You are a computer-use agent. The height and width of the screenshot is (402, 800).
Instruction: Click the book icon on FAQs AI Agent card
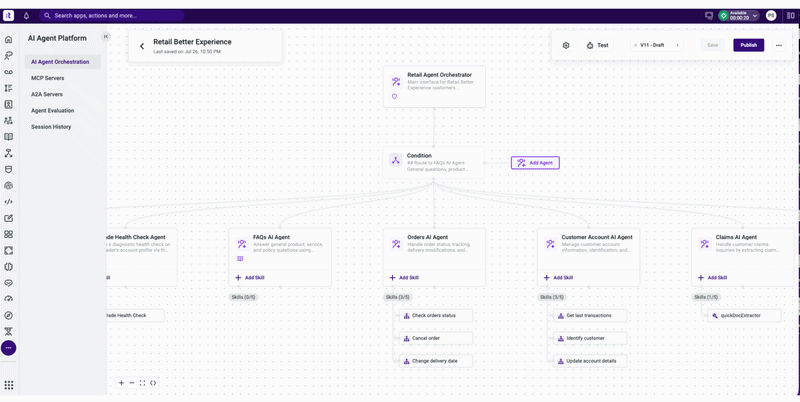[x=240, y=259]
